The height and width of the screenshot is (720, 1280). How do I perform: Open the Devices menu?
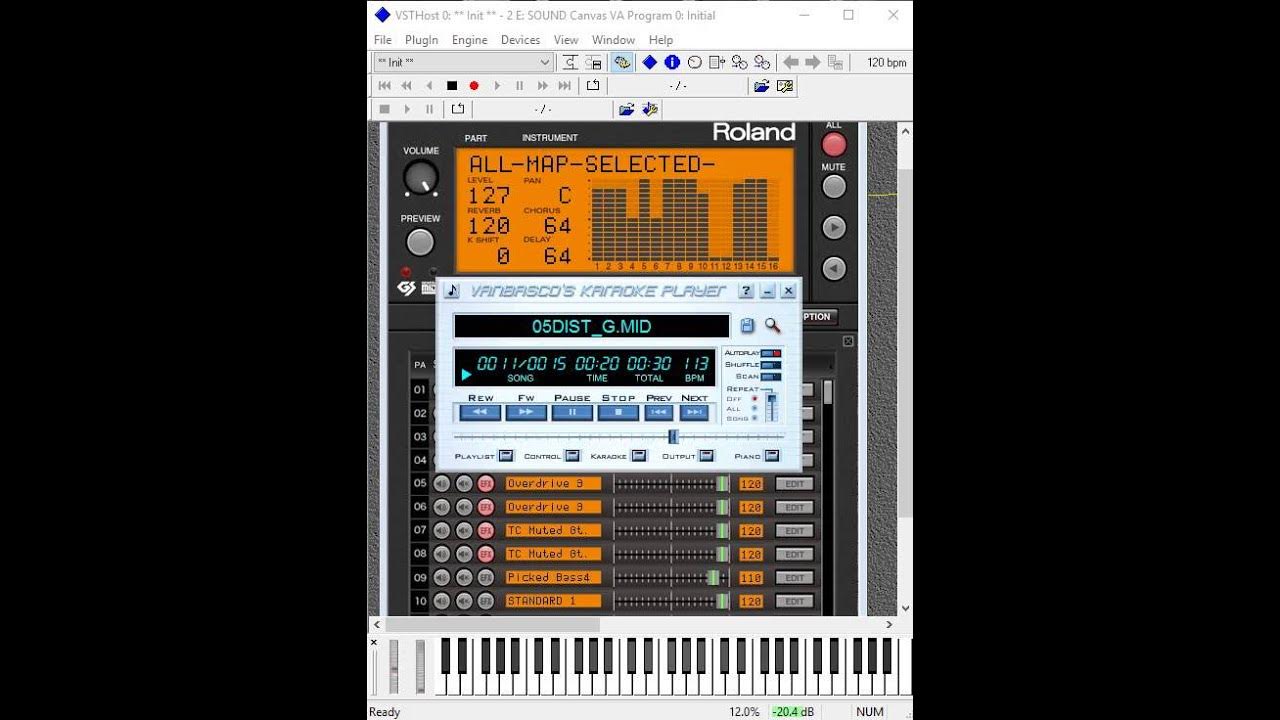click(520, 40)
